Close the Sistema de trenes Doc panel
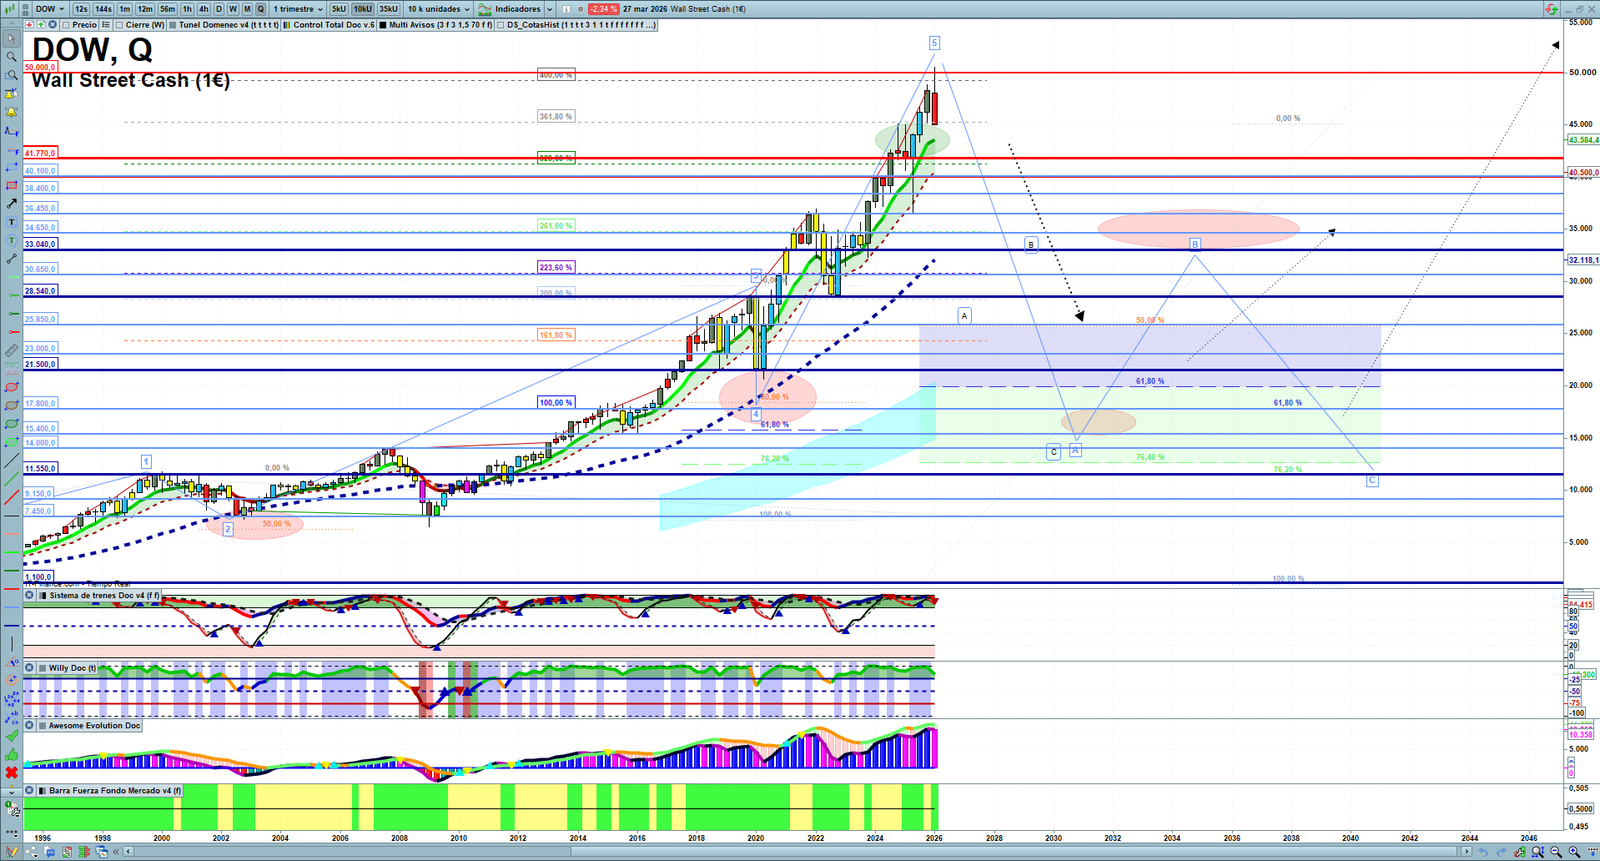Image resolution: width=1600 pixels, height=861 pixels. 30,595
